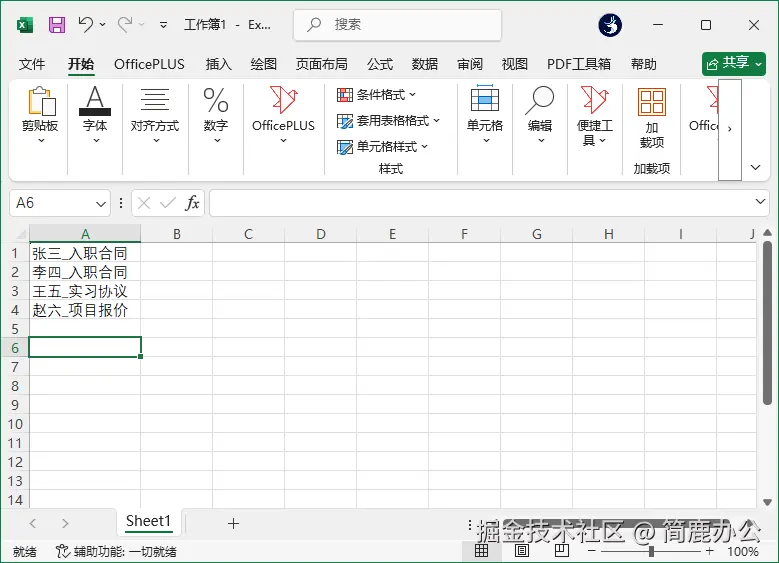Click the scroll down arrow
The height and width of the screenshot is (563, 779).
tap(768, 502)
